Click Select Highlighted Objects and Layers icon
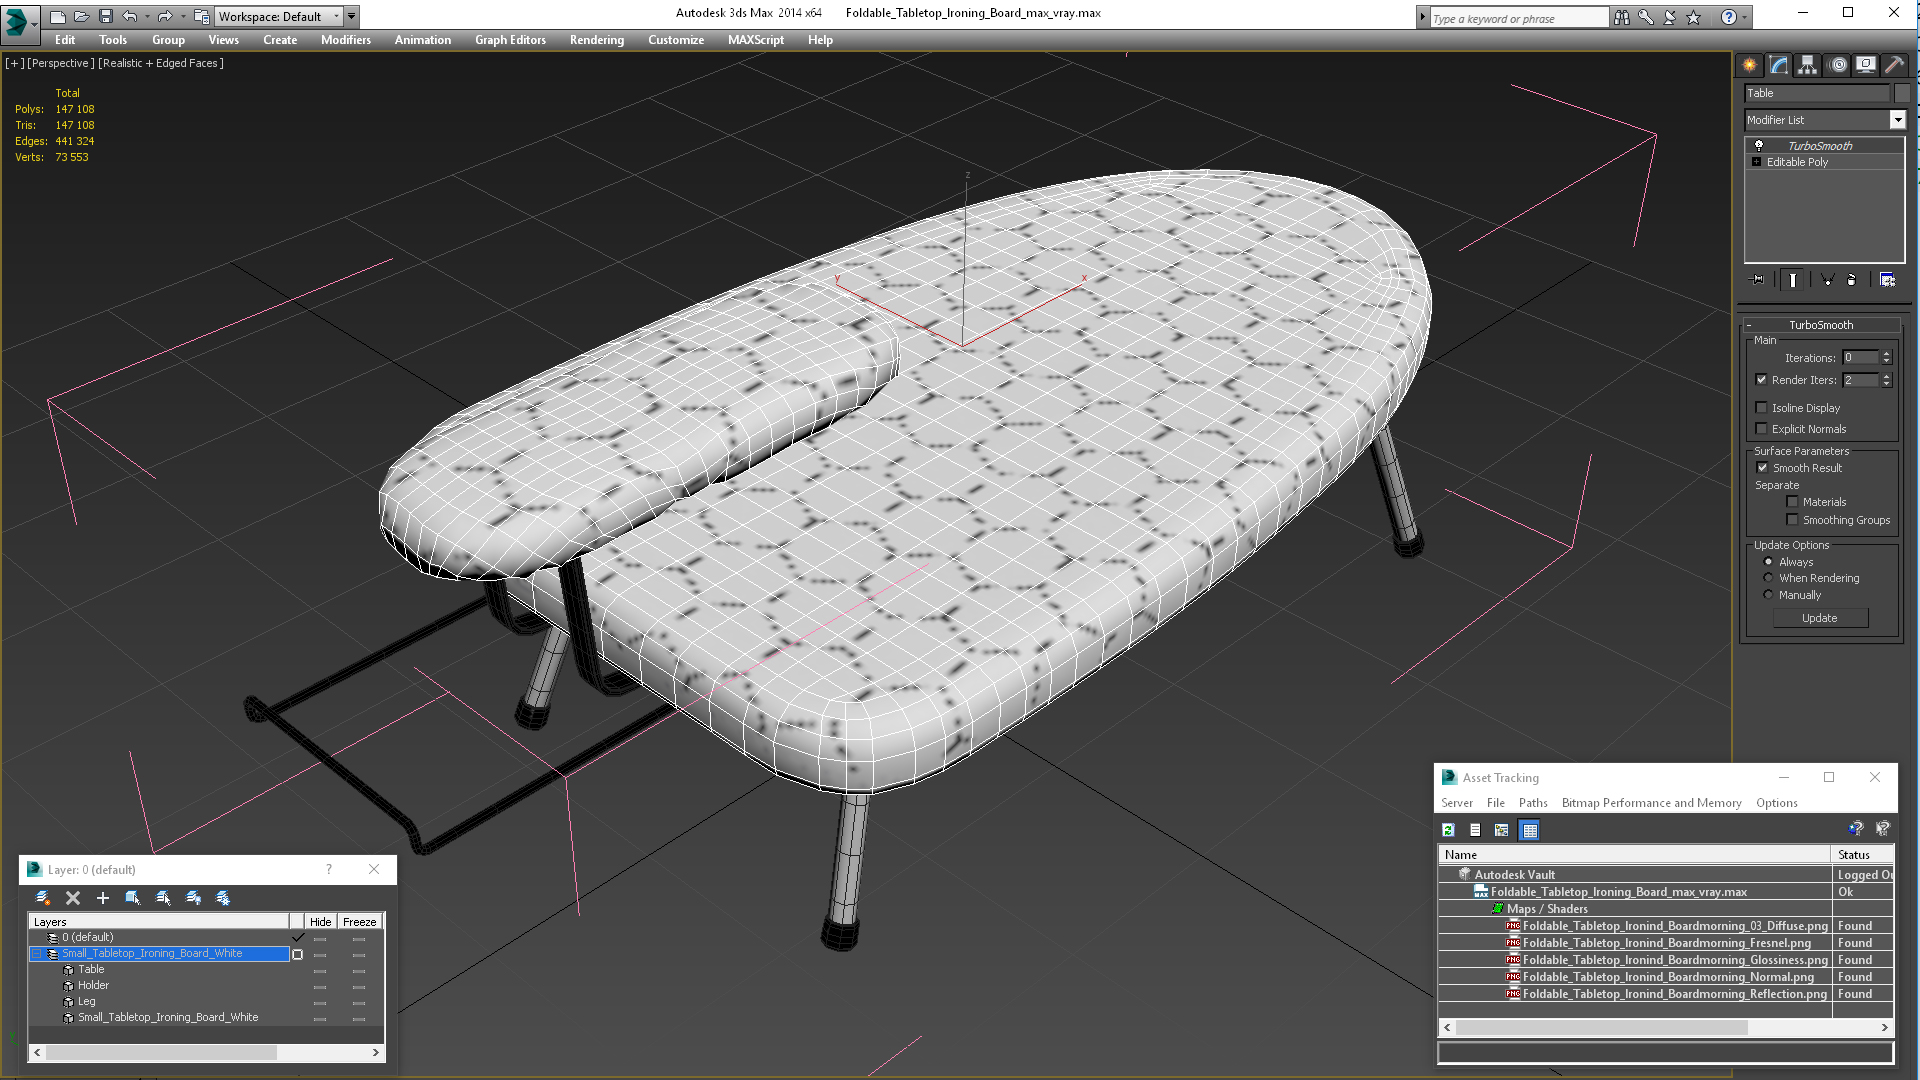 pyautogui.click(x=133, y=898)
